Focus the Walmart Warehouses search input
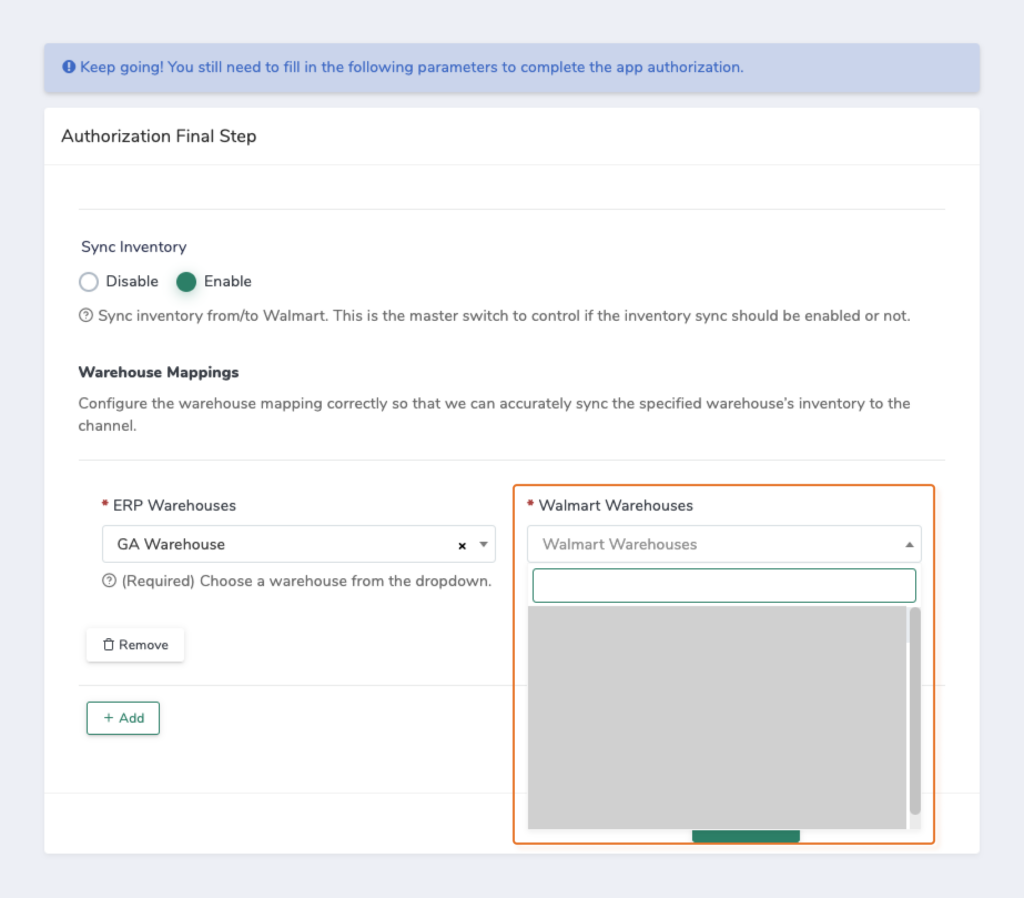The height and width of the screenshot is (898, 1024). (x=724, y=585)
